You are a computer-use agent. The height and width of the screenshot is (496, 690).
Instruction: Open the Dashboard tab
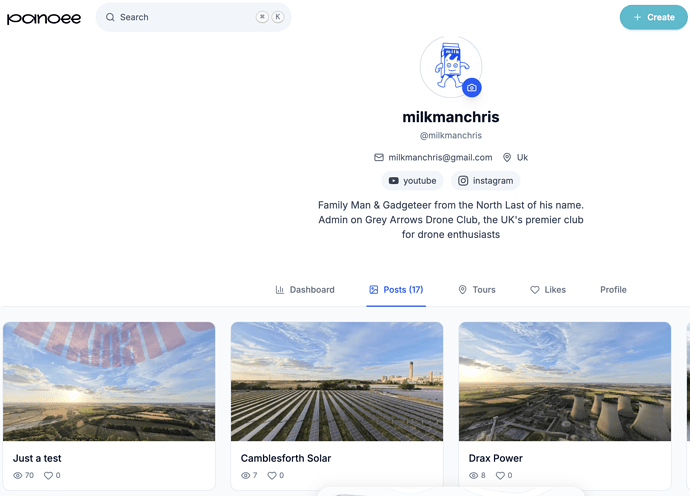[x=305, y=290]
